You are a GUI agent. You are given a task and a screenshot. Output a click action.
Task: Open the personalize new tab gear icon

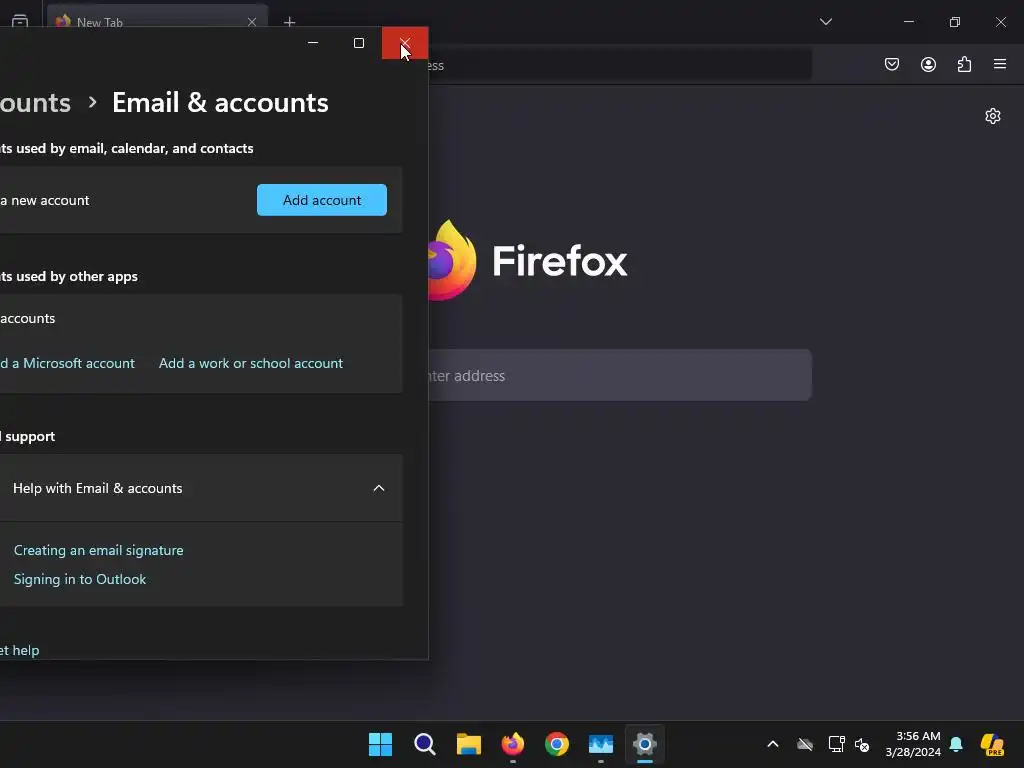[993, 116]
